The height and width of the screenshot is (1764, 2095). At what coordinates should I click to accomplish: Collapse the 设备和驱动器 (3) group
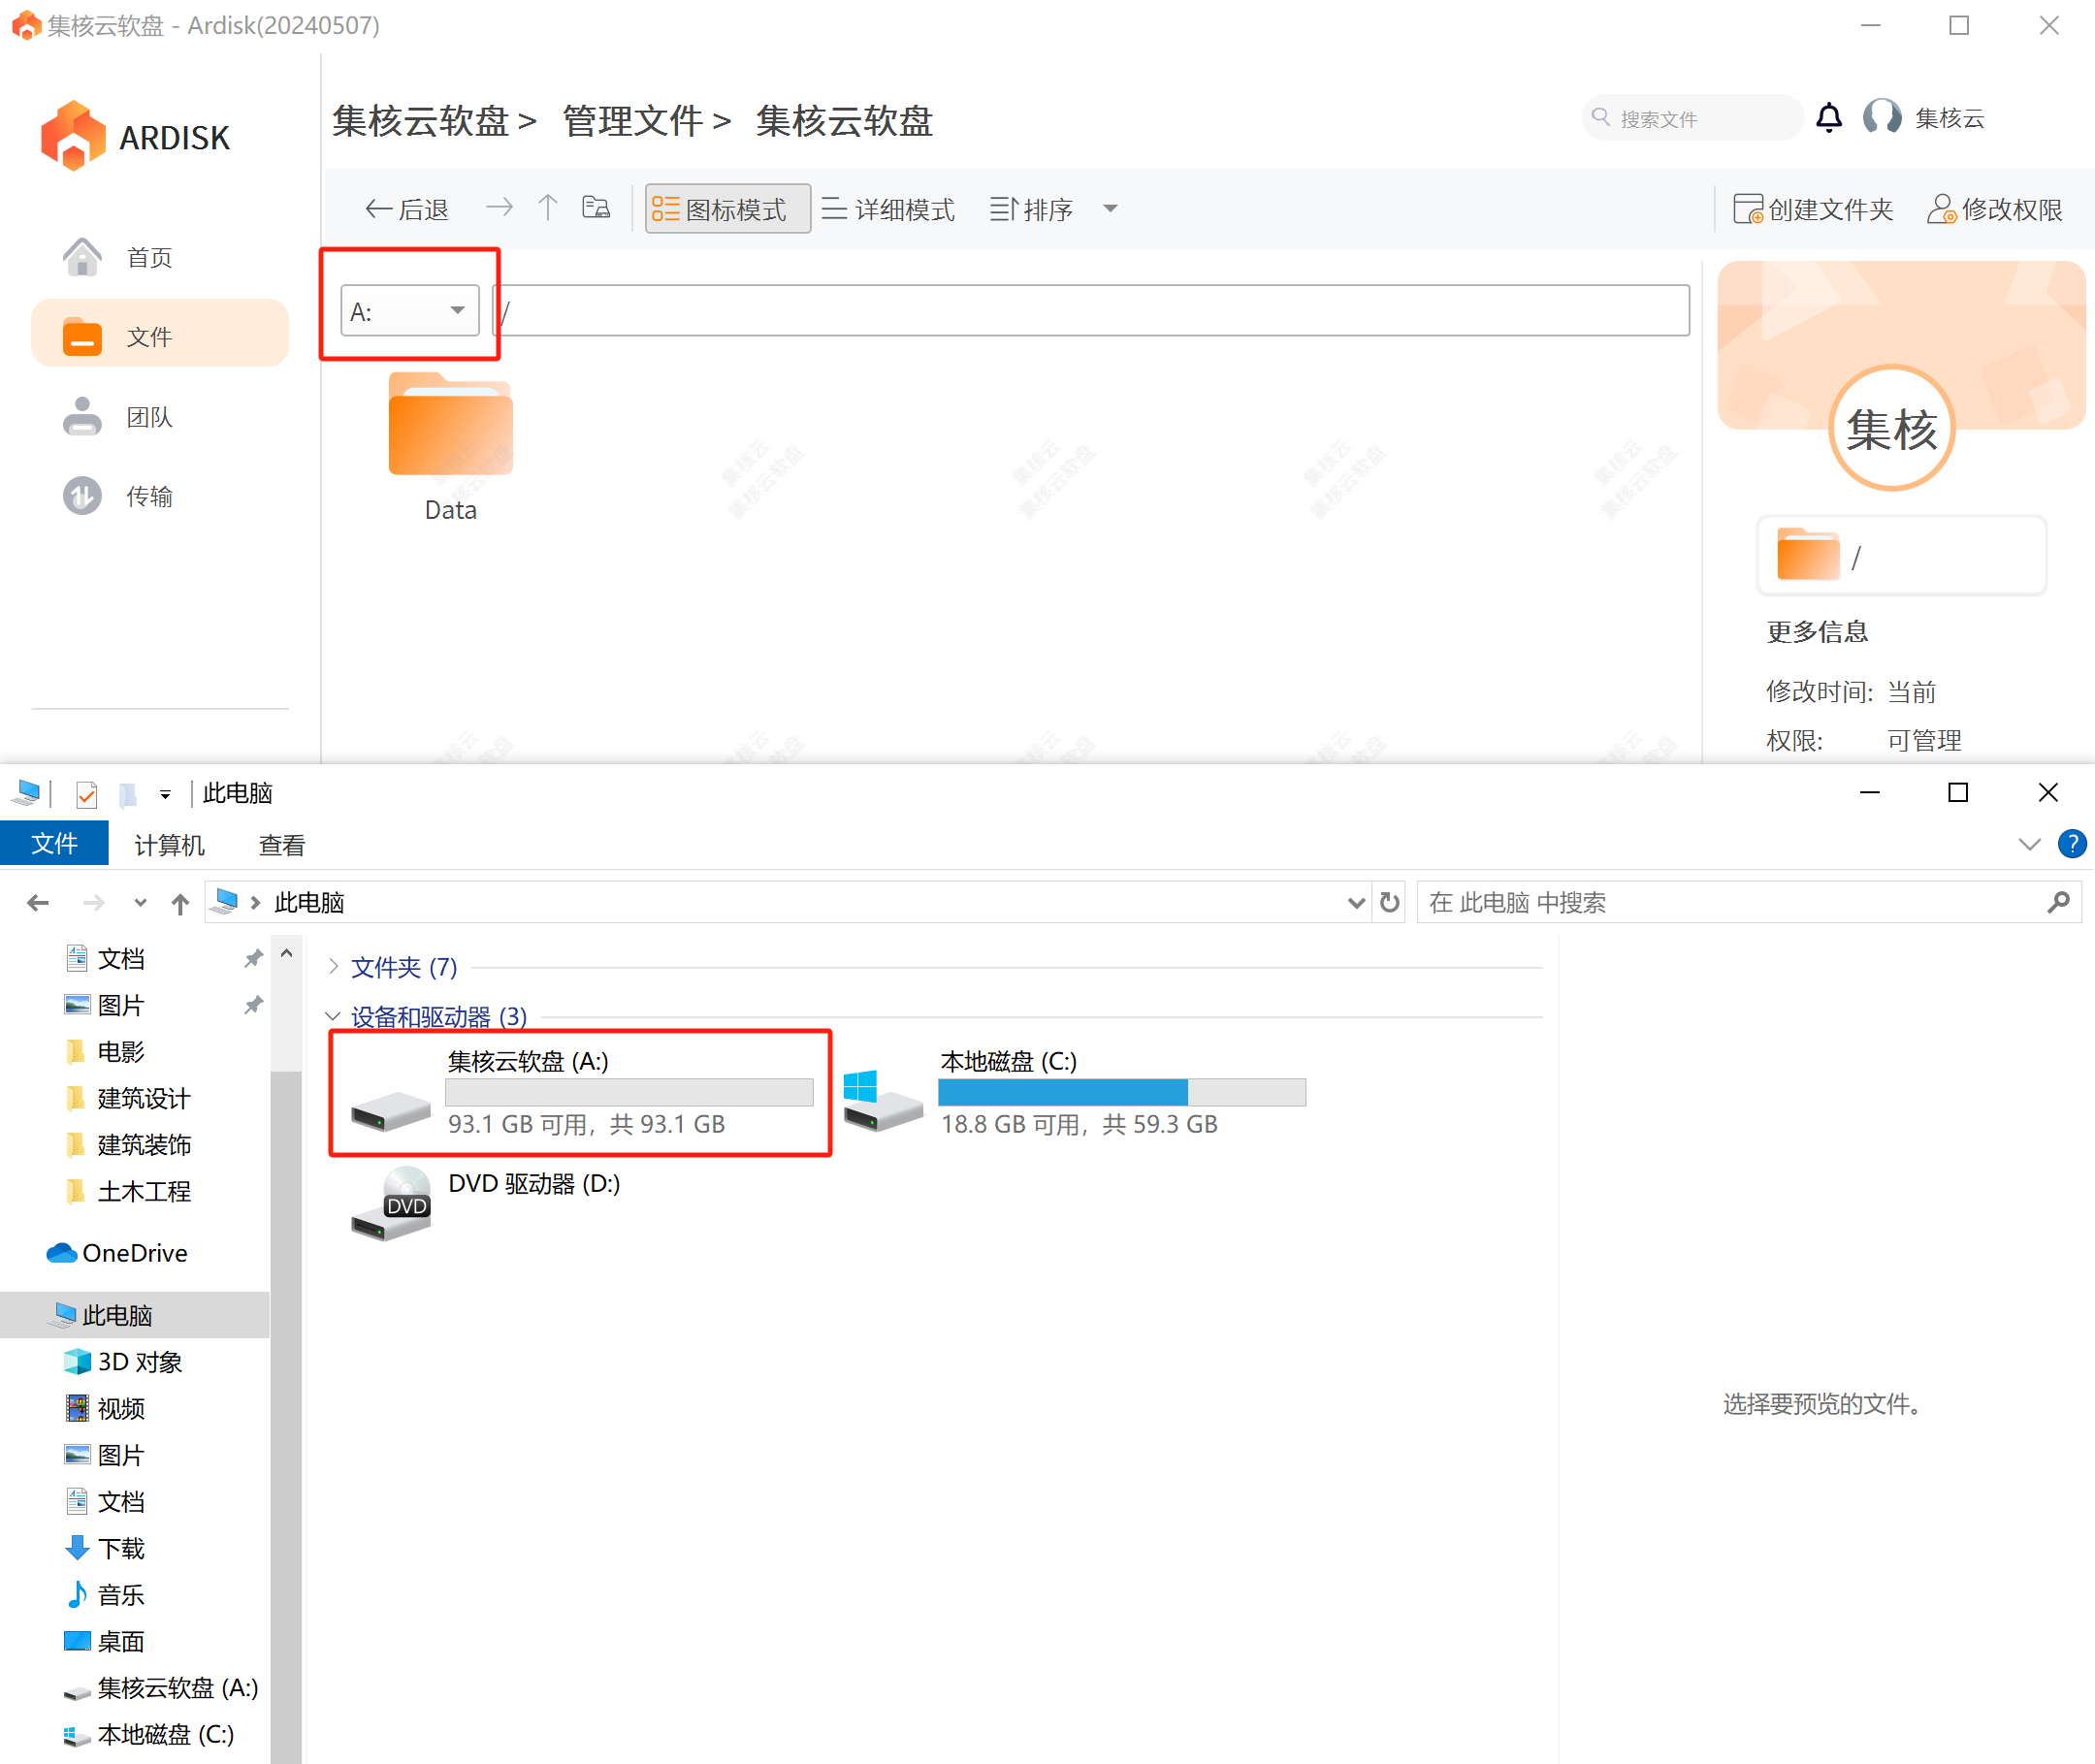coord(334,1017)
